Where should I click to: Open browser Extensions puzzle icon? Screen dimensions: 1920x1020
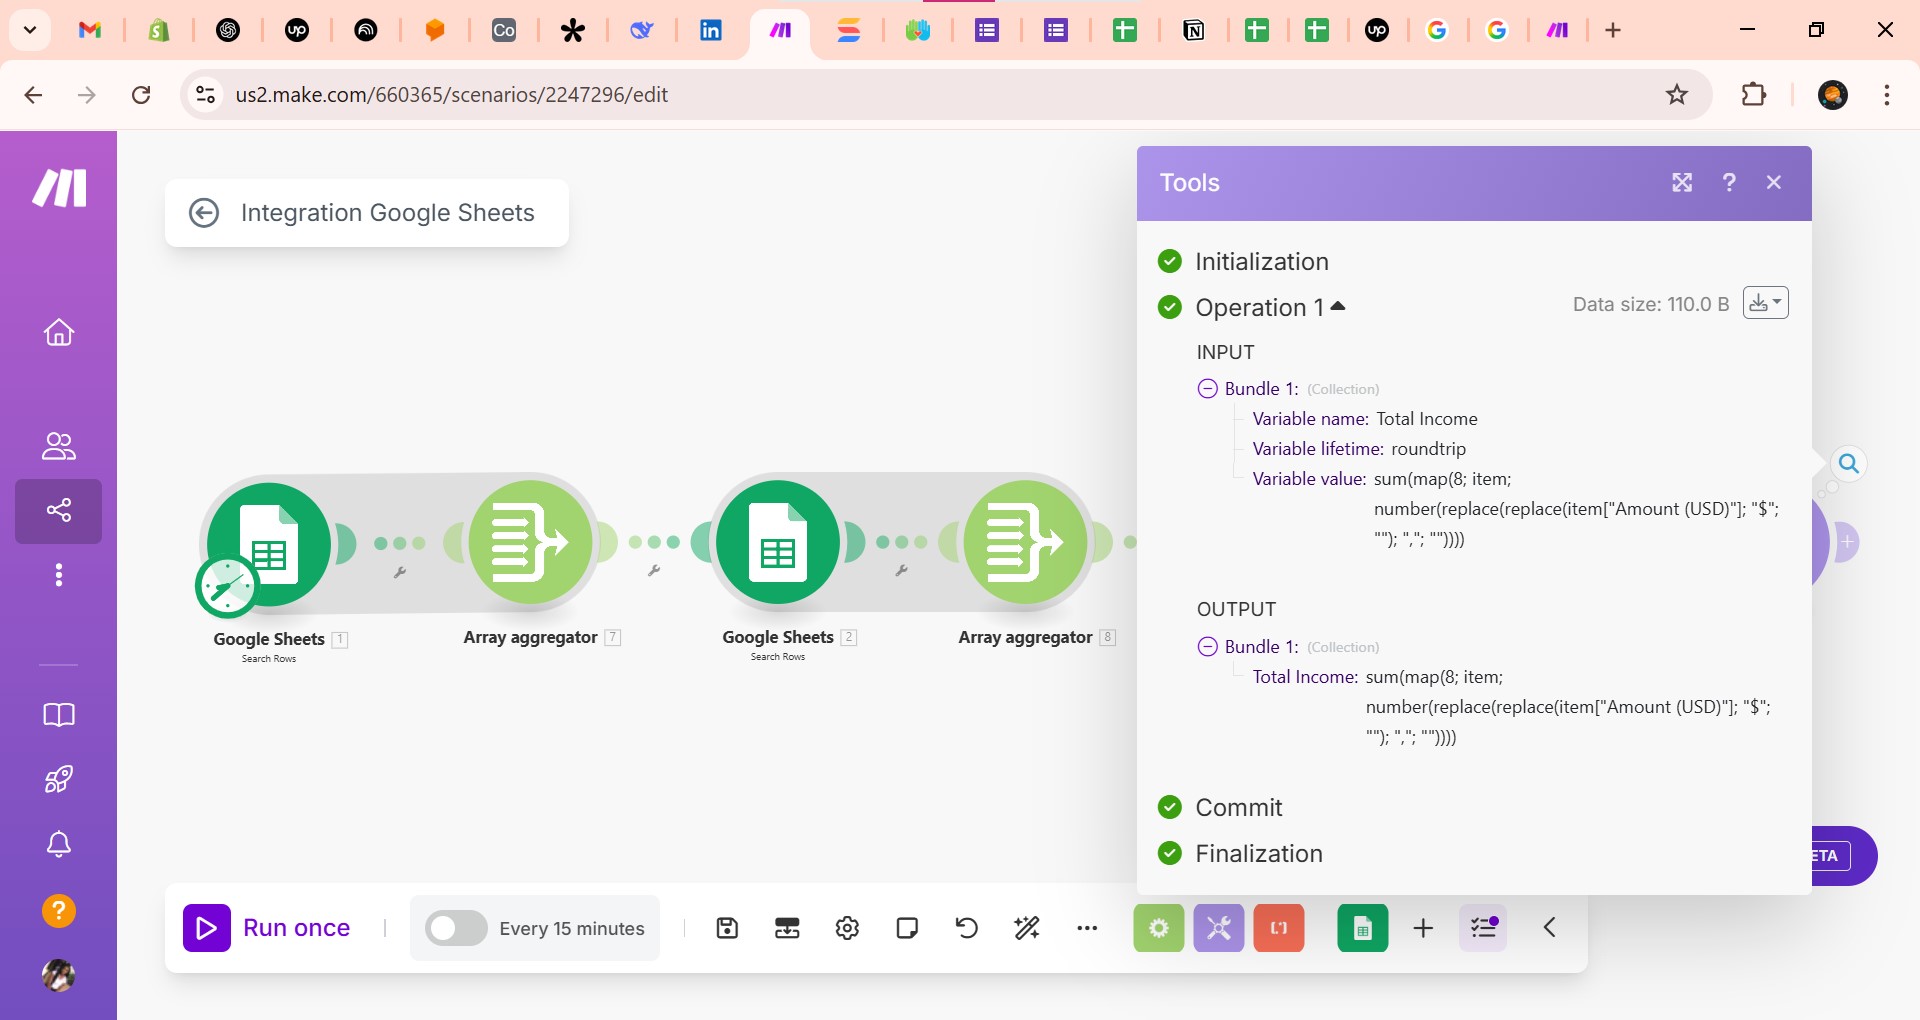1754,95
